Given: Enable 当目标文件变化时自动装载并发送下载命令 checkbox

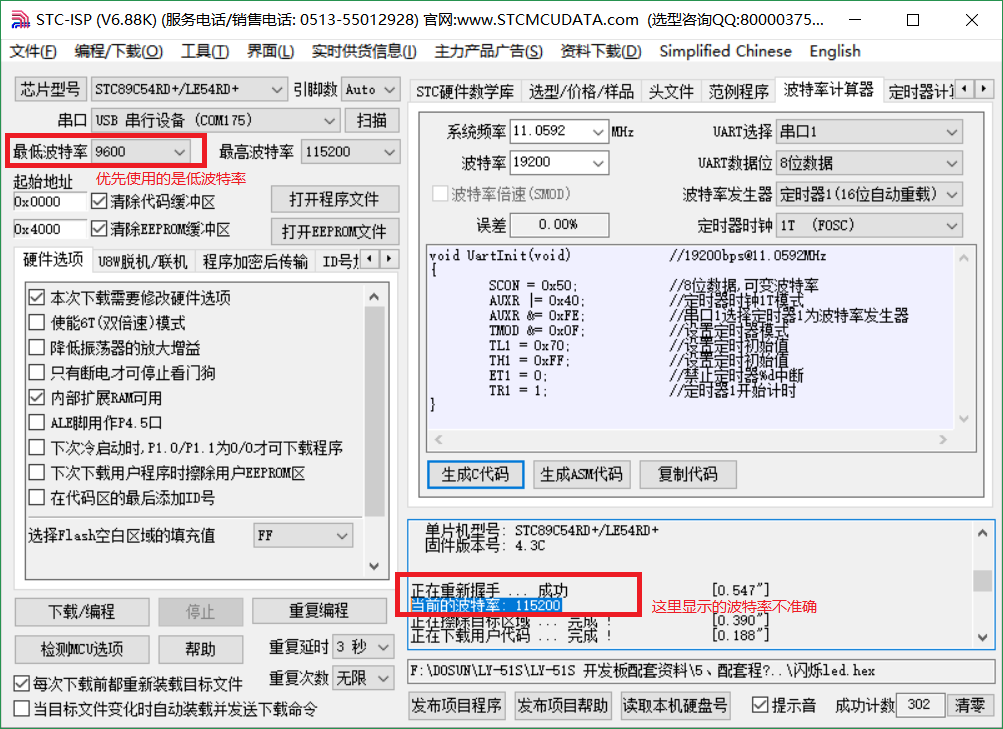Looking at the screenshot, I should (x=21, y=709).
